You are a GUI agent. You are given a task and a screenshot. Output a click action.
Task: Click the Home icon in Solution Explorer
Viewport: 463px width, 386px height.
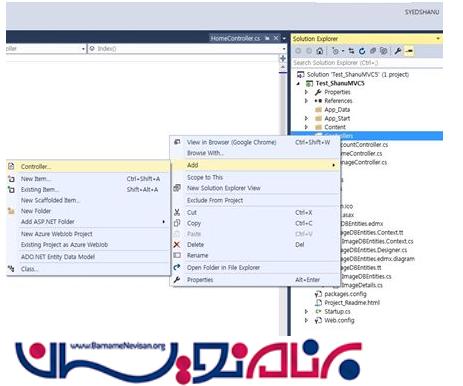(x=319, y=51)
